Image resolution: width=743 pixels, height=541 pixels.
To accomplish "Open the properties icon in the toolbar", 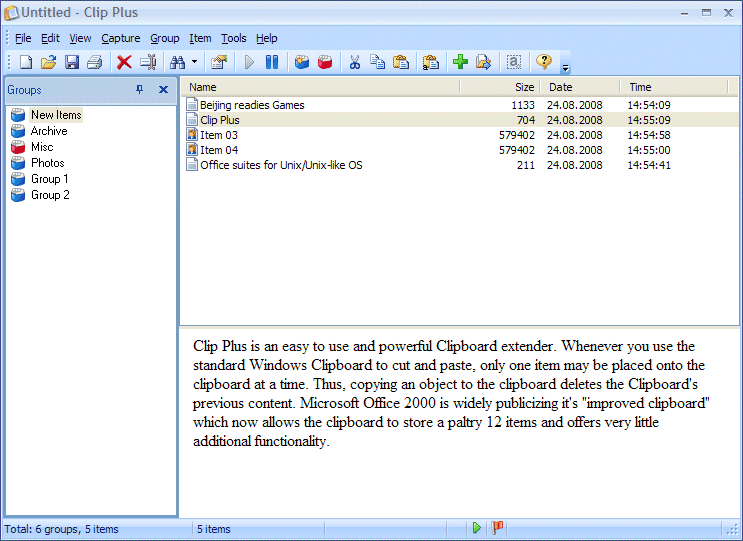I will click(219, 62).
